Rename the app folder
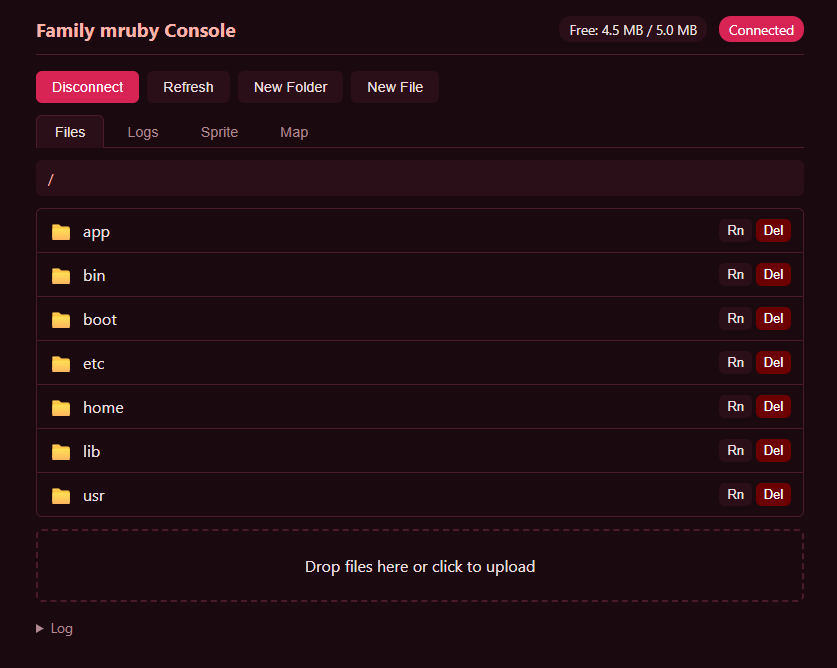Screen dimensions: 837x668 (736, 231)
